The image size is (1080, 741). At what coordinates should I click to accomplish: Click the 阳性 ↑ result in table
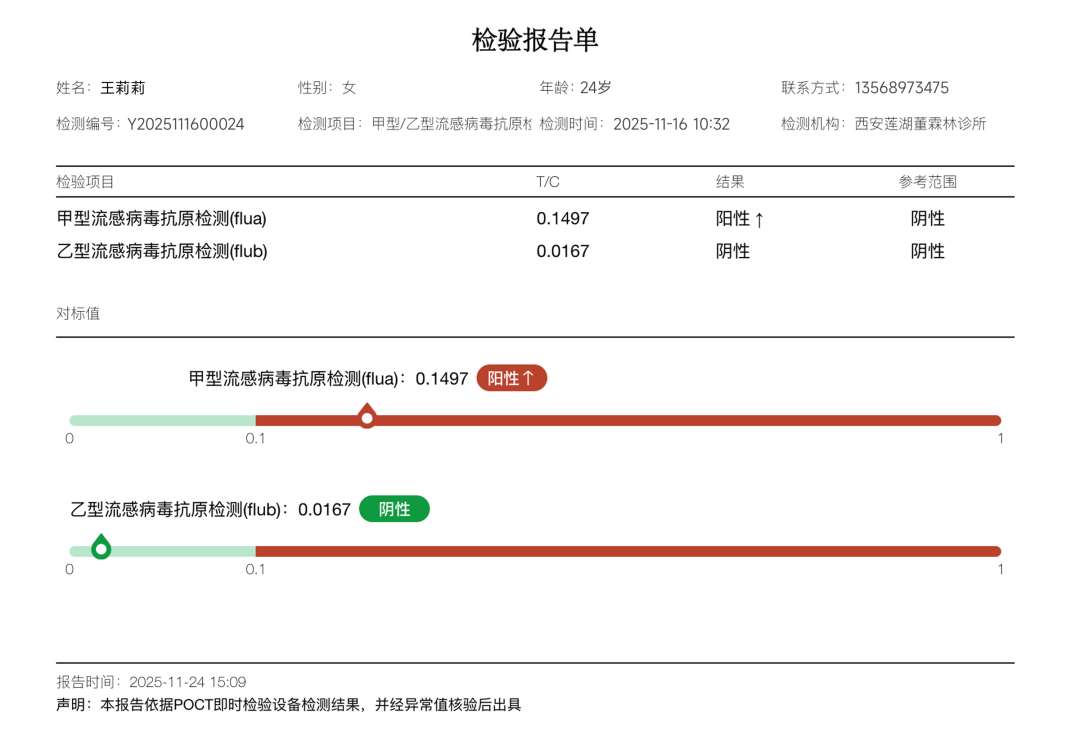click(x=740, y=218)
